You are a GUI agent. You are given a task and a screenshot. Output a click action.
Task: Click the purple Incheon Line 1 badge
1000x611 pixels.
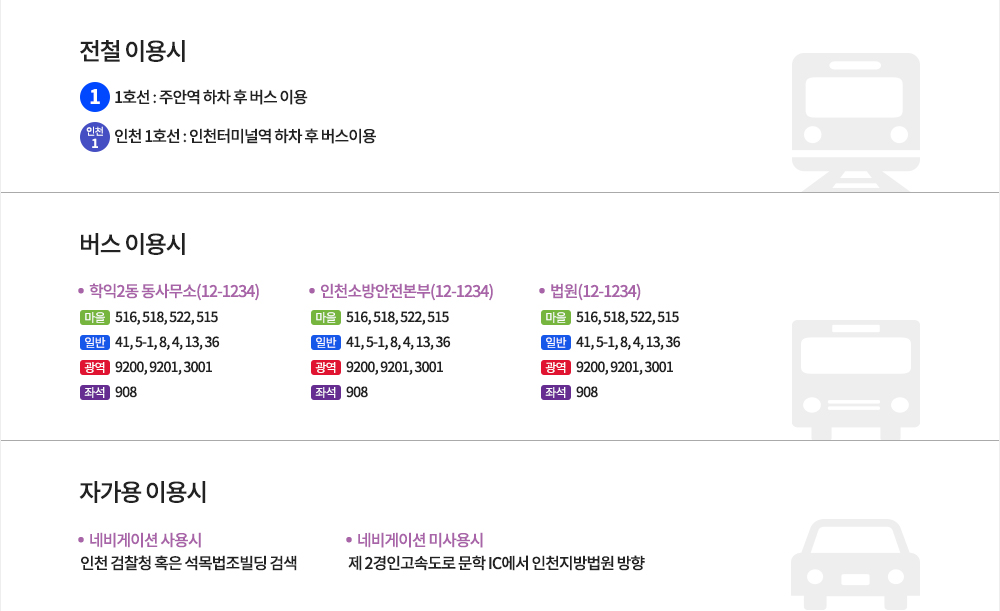(x=94, y=136)
